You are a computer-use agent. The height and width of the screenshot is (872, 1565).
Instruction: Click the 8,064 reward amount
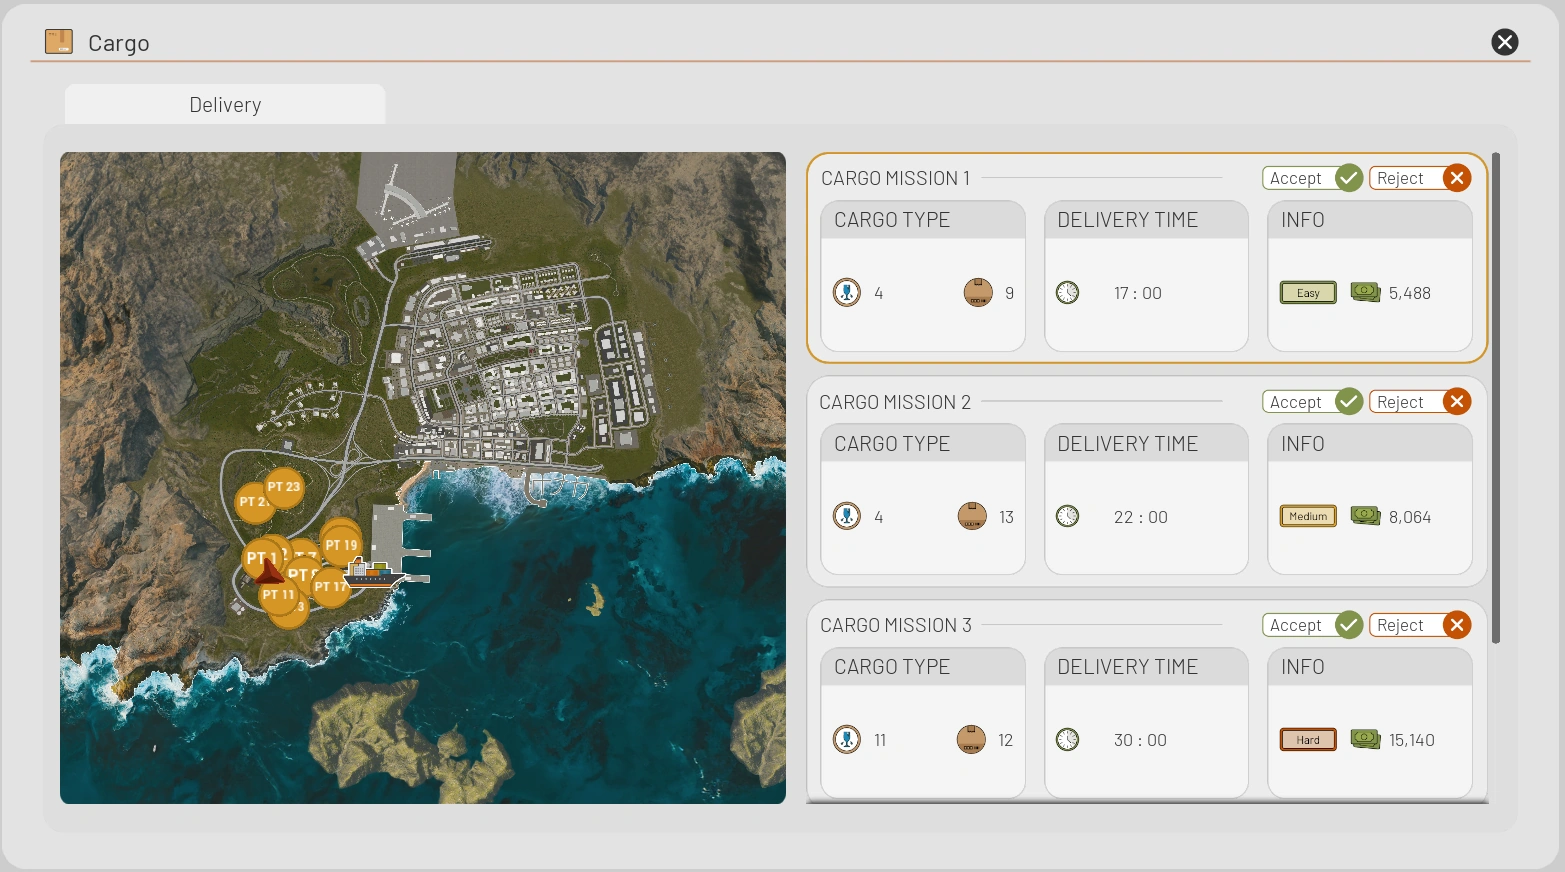tap(1410, 517)
